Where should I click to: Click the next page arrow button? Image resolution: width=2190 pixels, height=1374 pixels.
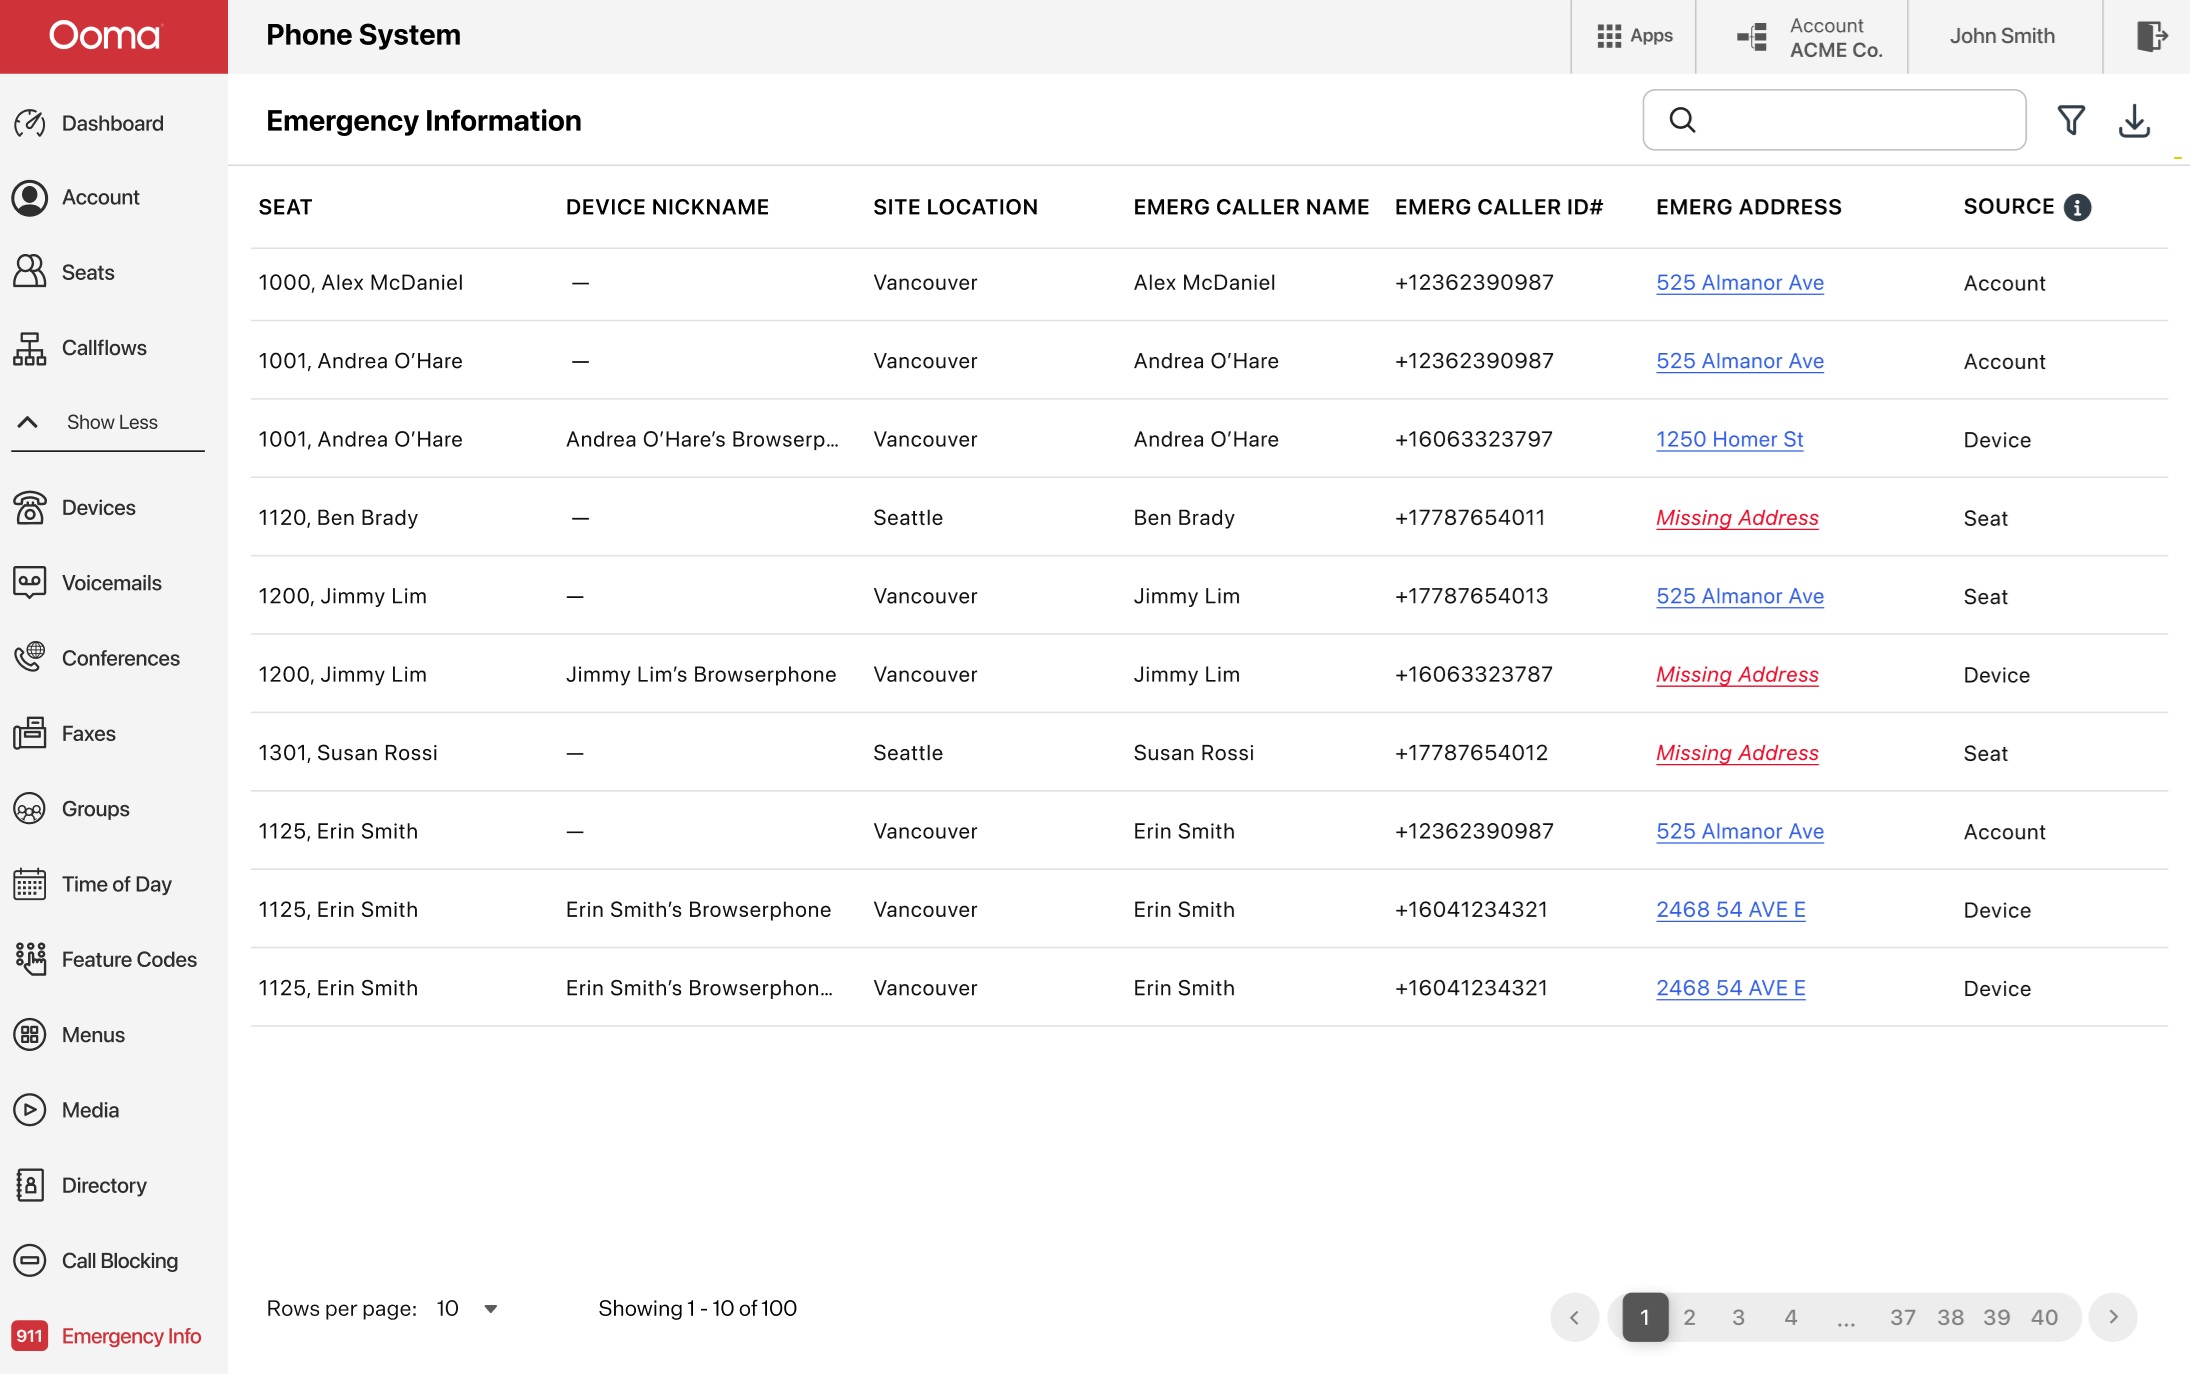coord(2113,1317)
